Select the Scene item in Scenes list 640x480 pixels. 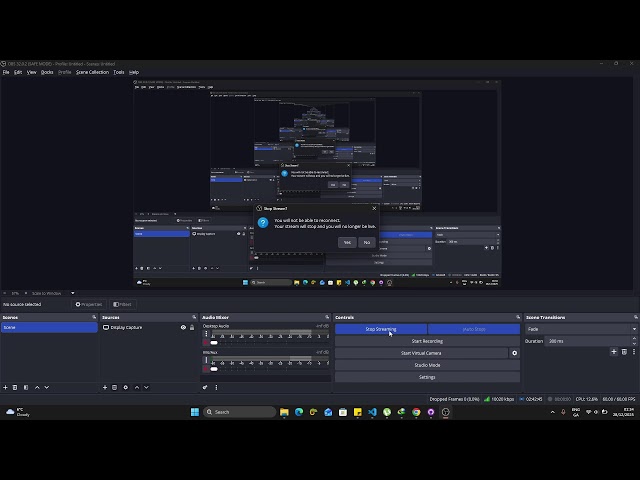[49, 327]
